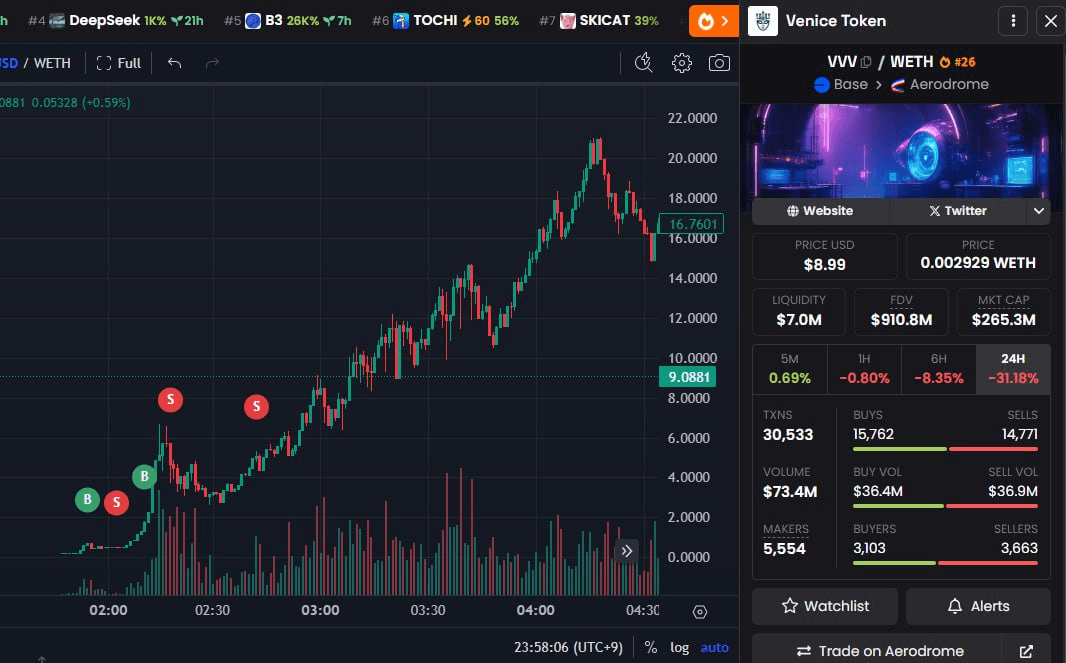Open the timezone clock (UTC+9) selector
This screenshot has height=663, width=1066.
tap(568, 647)
